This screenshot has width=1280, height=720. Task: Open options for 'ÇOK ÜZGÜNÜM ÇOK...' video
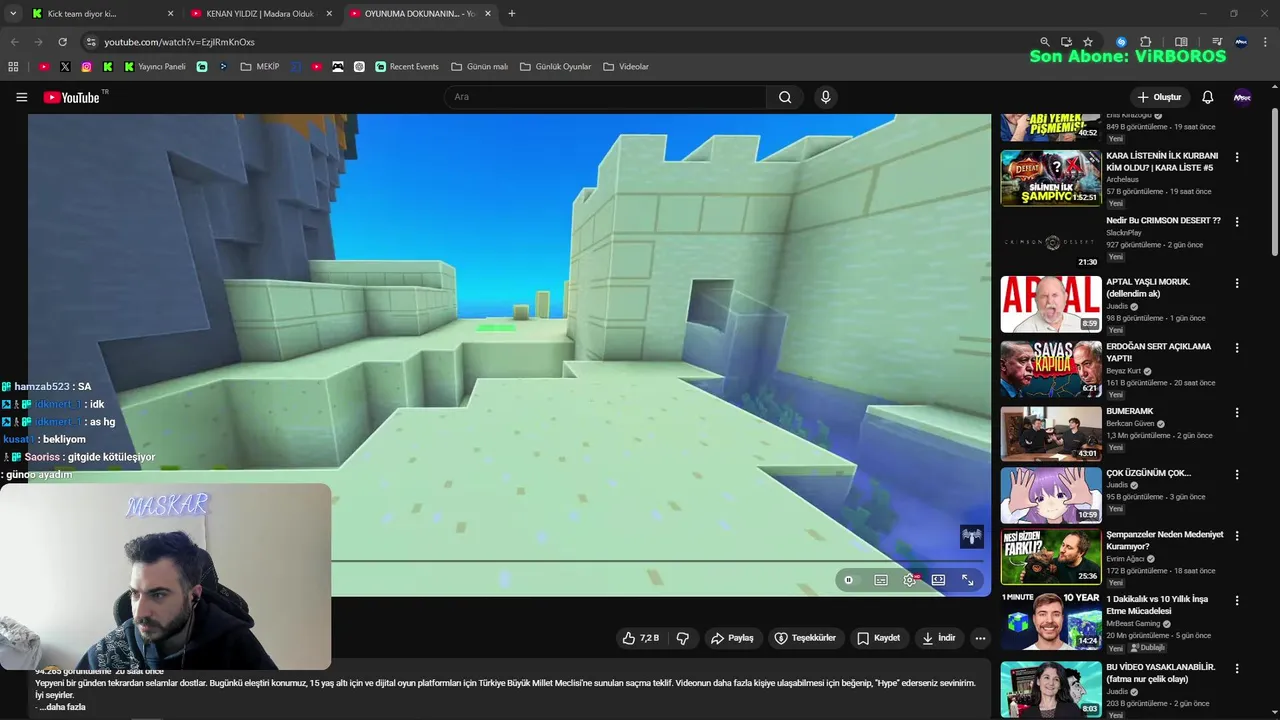(x=1237, y=475)
